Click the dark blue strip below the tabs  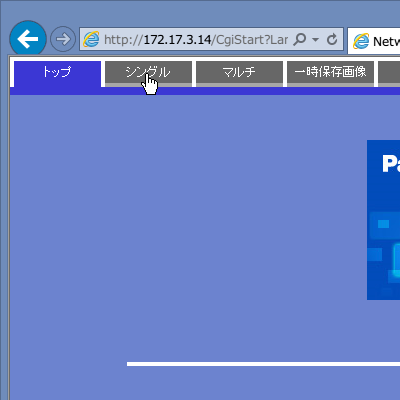pos(205,91)
